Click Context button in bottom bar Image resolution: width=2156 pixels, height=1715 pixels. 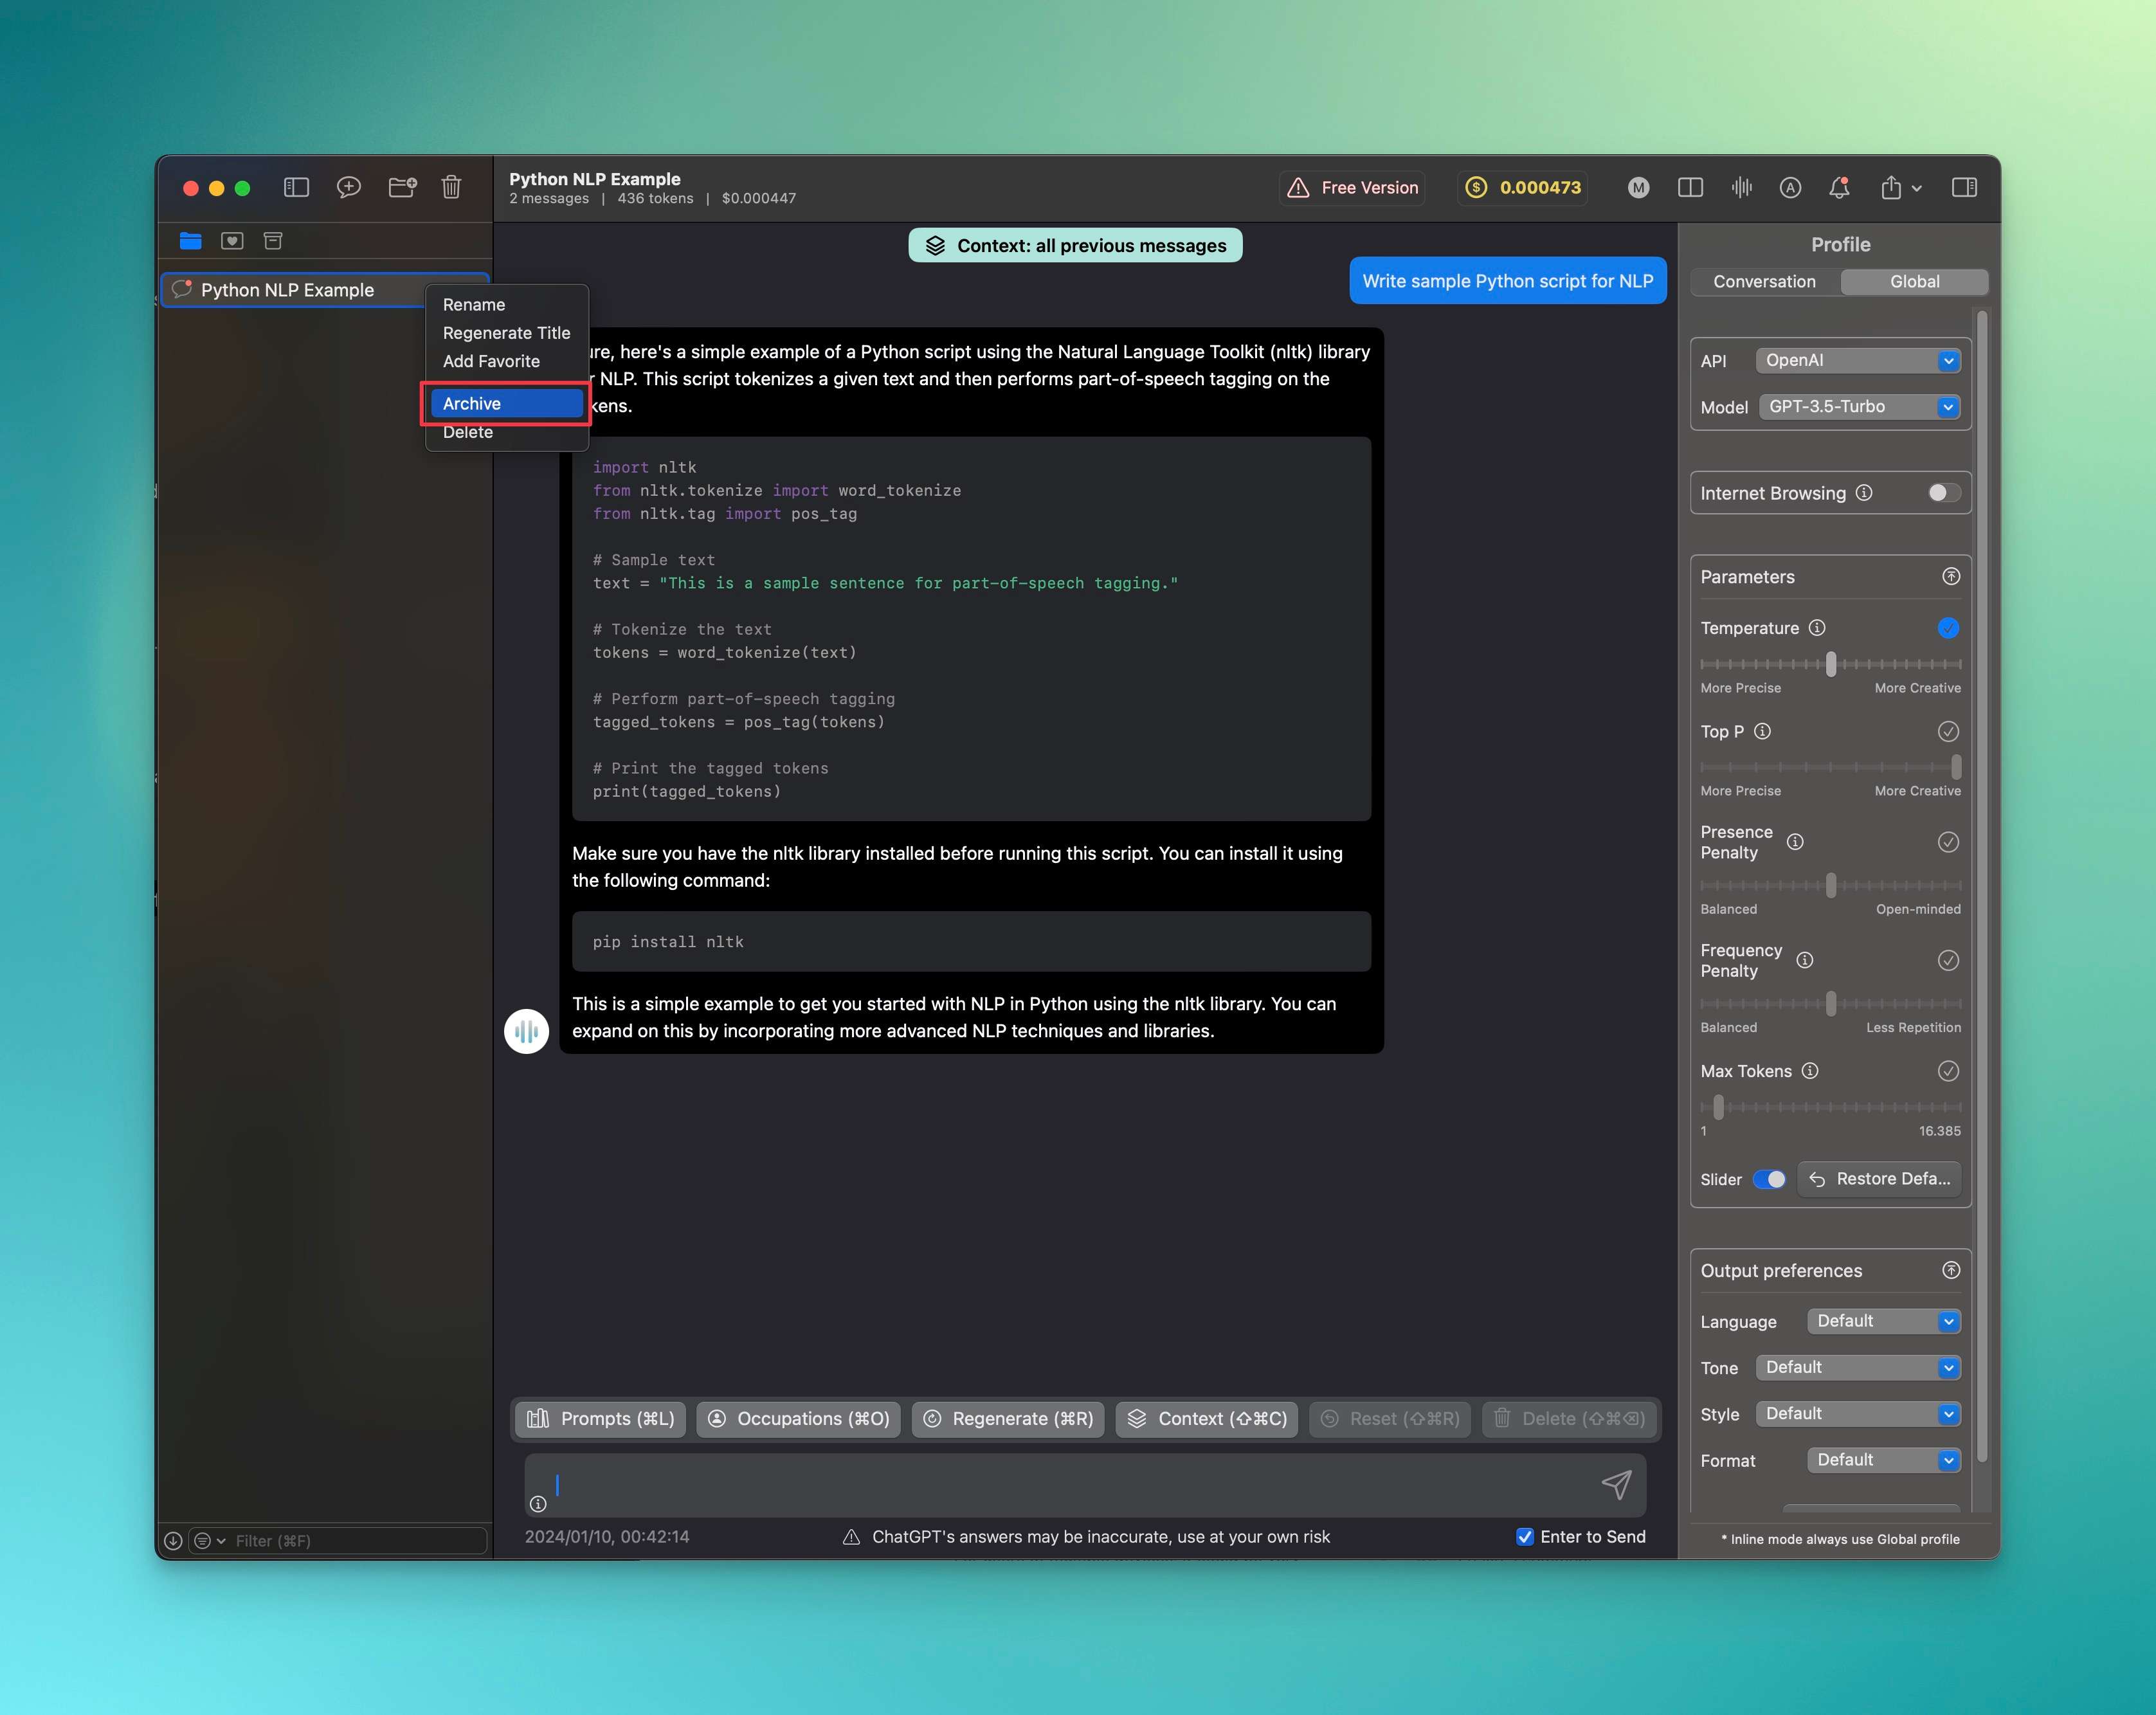pos(1207,1419)
